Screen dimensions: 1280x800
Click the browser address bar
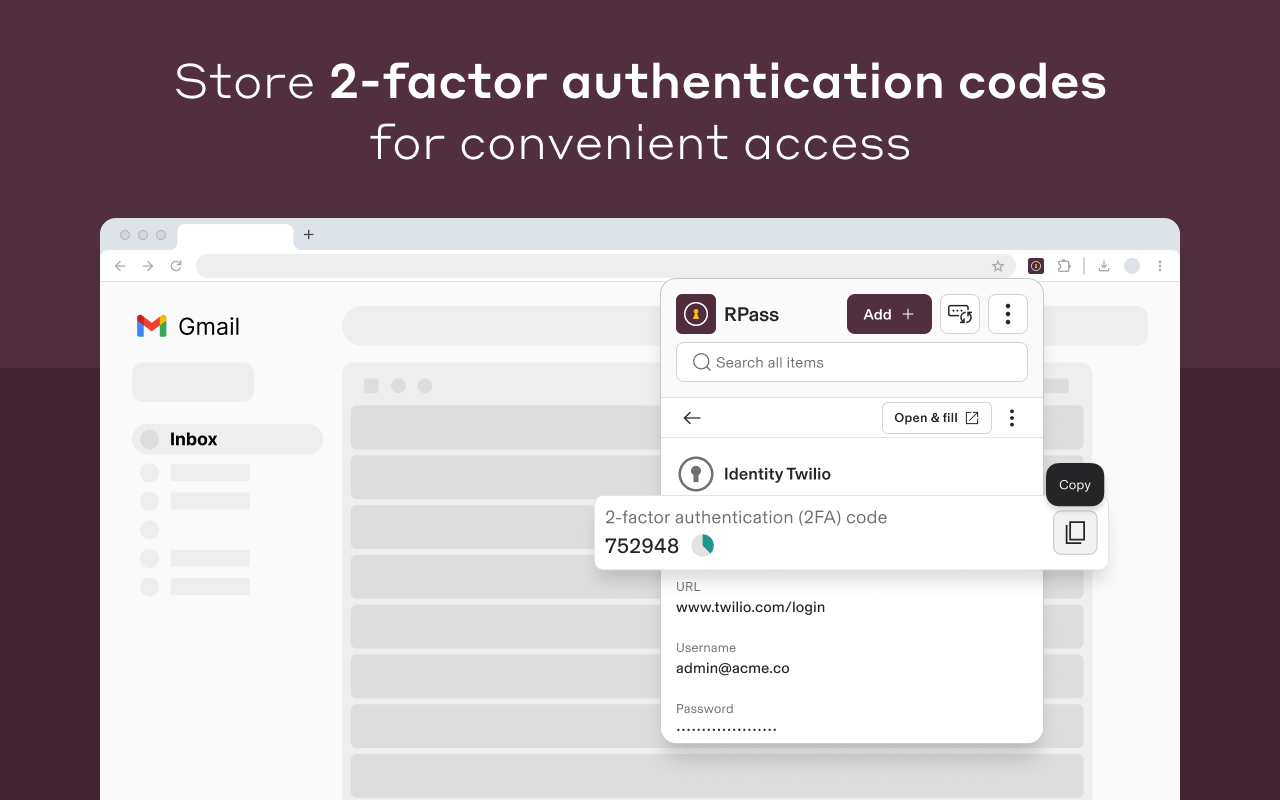coord(605,266)
